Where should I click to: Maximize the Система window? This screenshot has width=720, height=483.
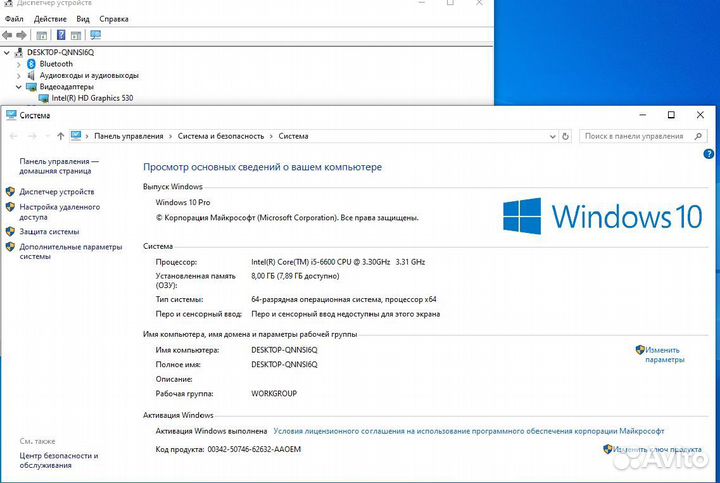click(671, 115)
